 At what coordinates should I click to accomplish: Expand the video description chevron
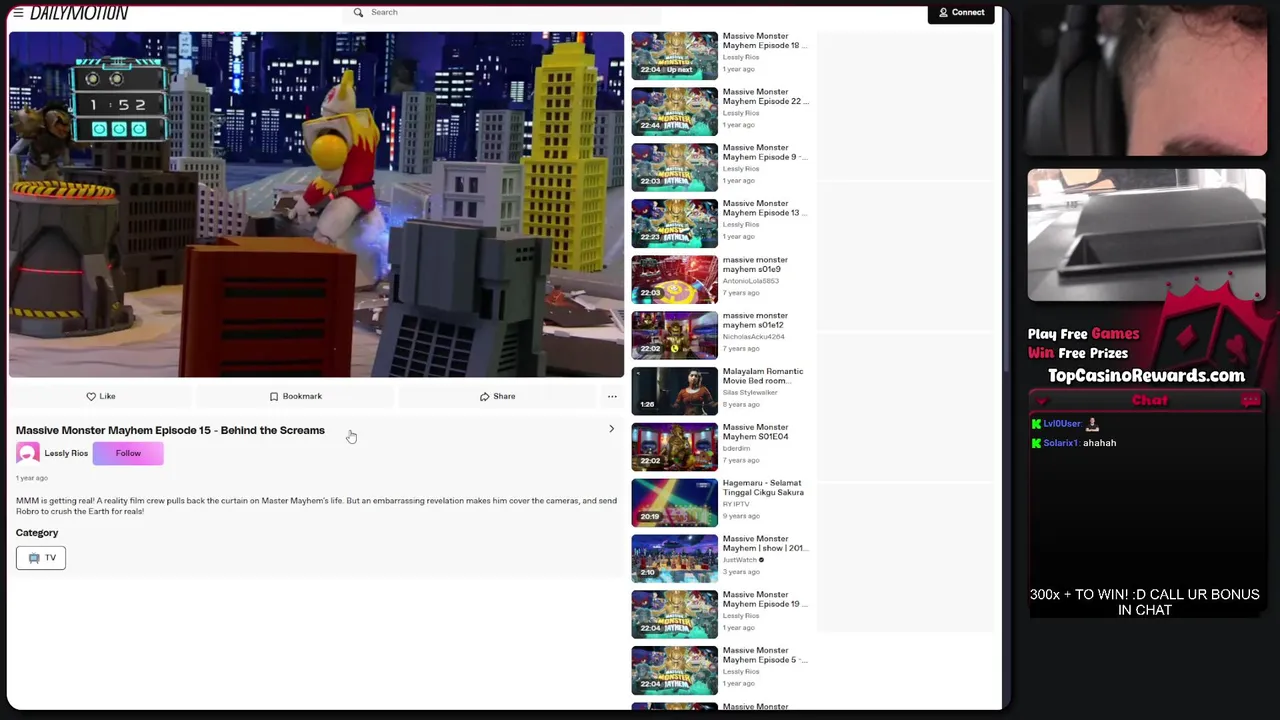611,429
